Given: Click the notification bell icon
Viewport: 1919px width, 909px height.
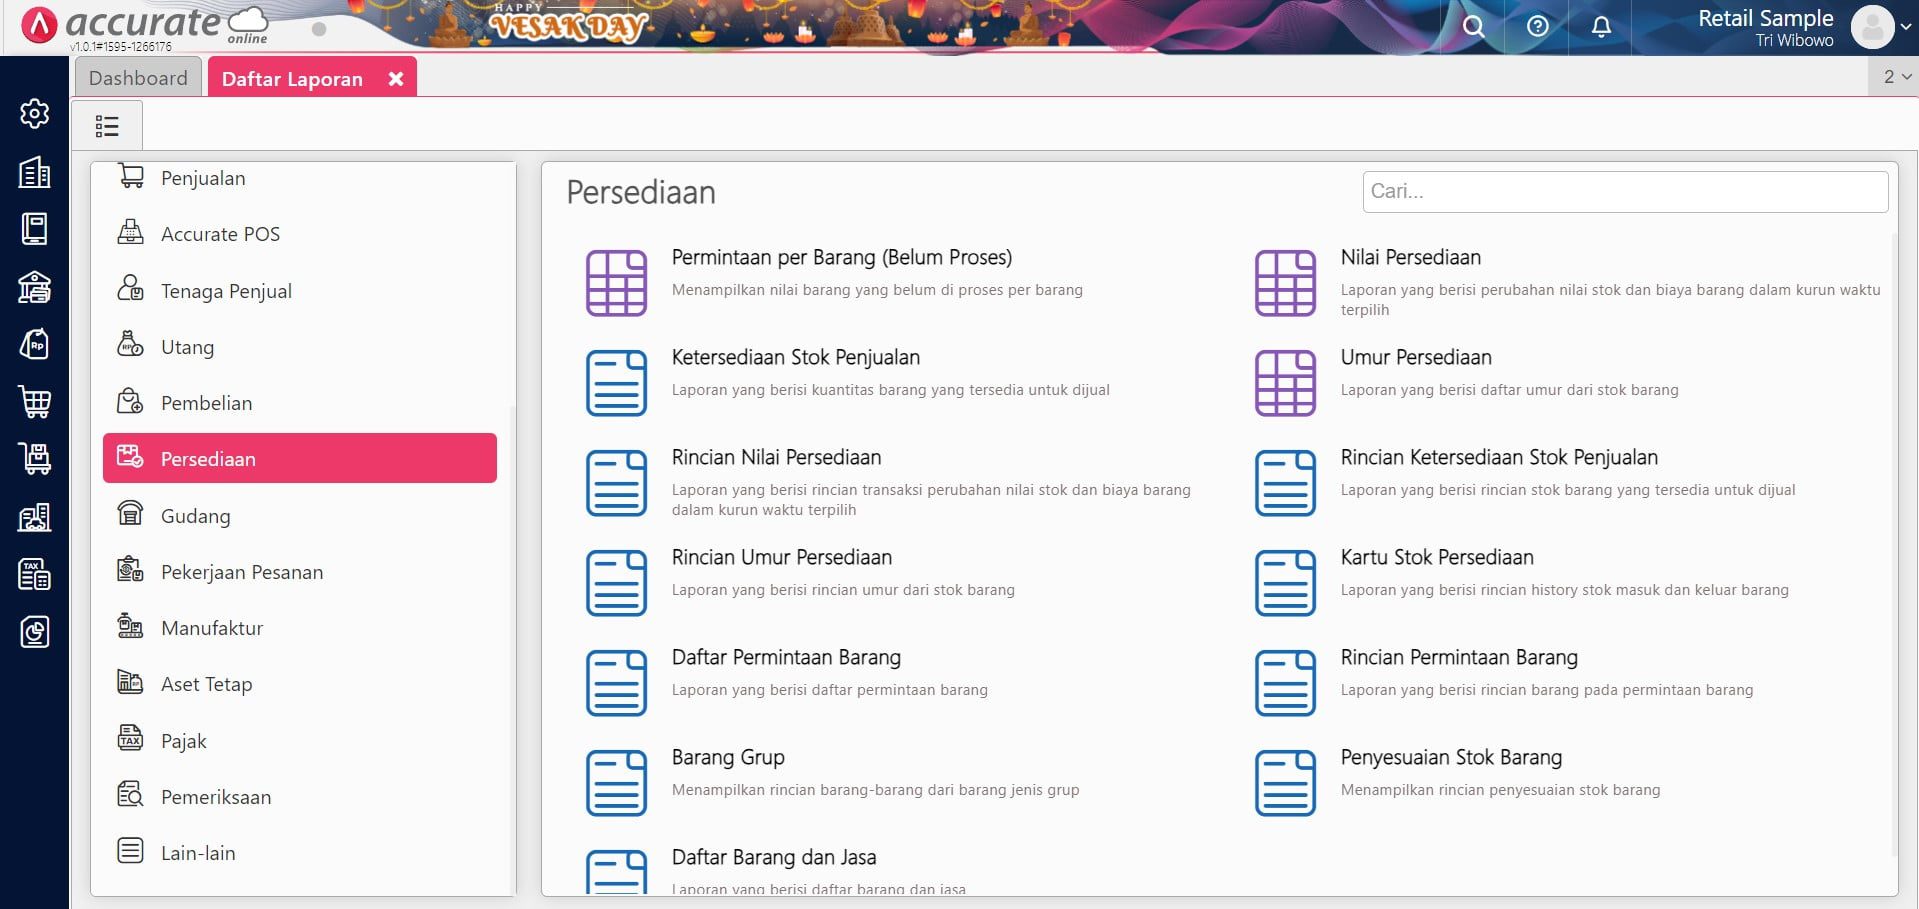Looking at the screenshot, I should [x=1601, y=27].
